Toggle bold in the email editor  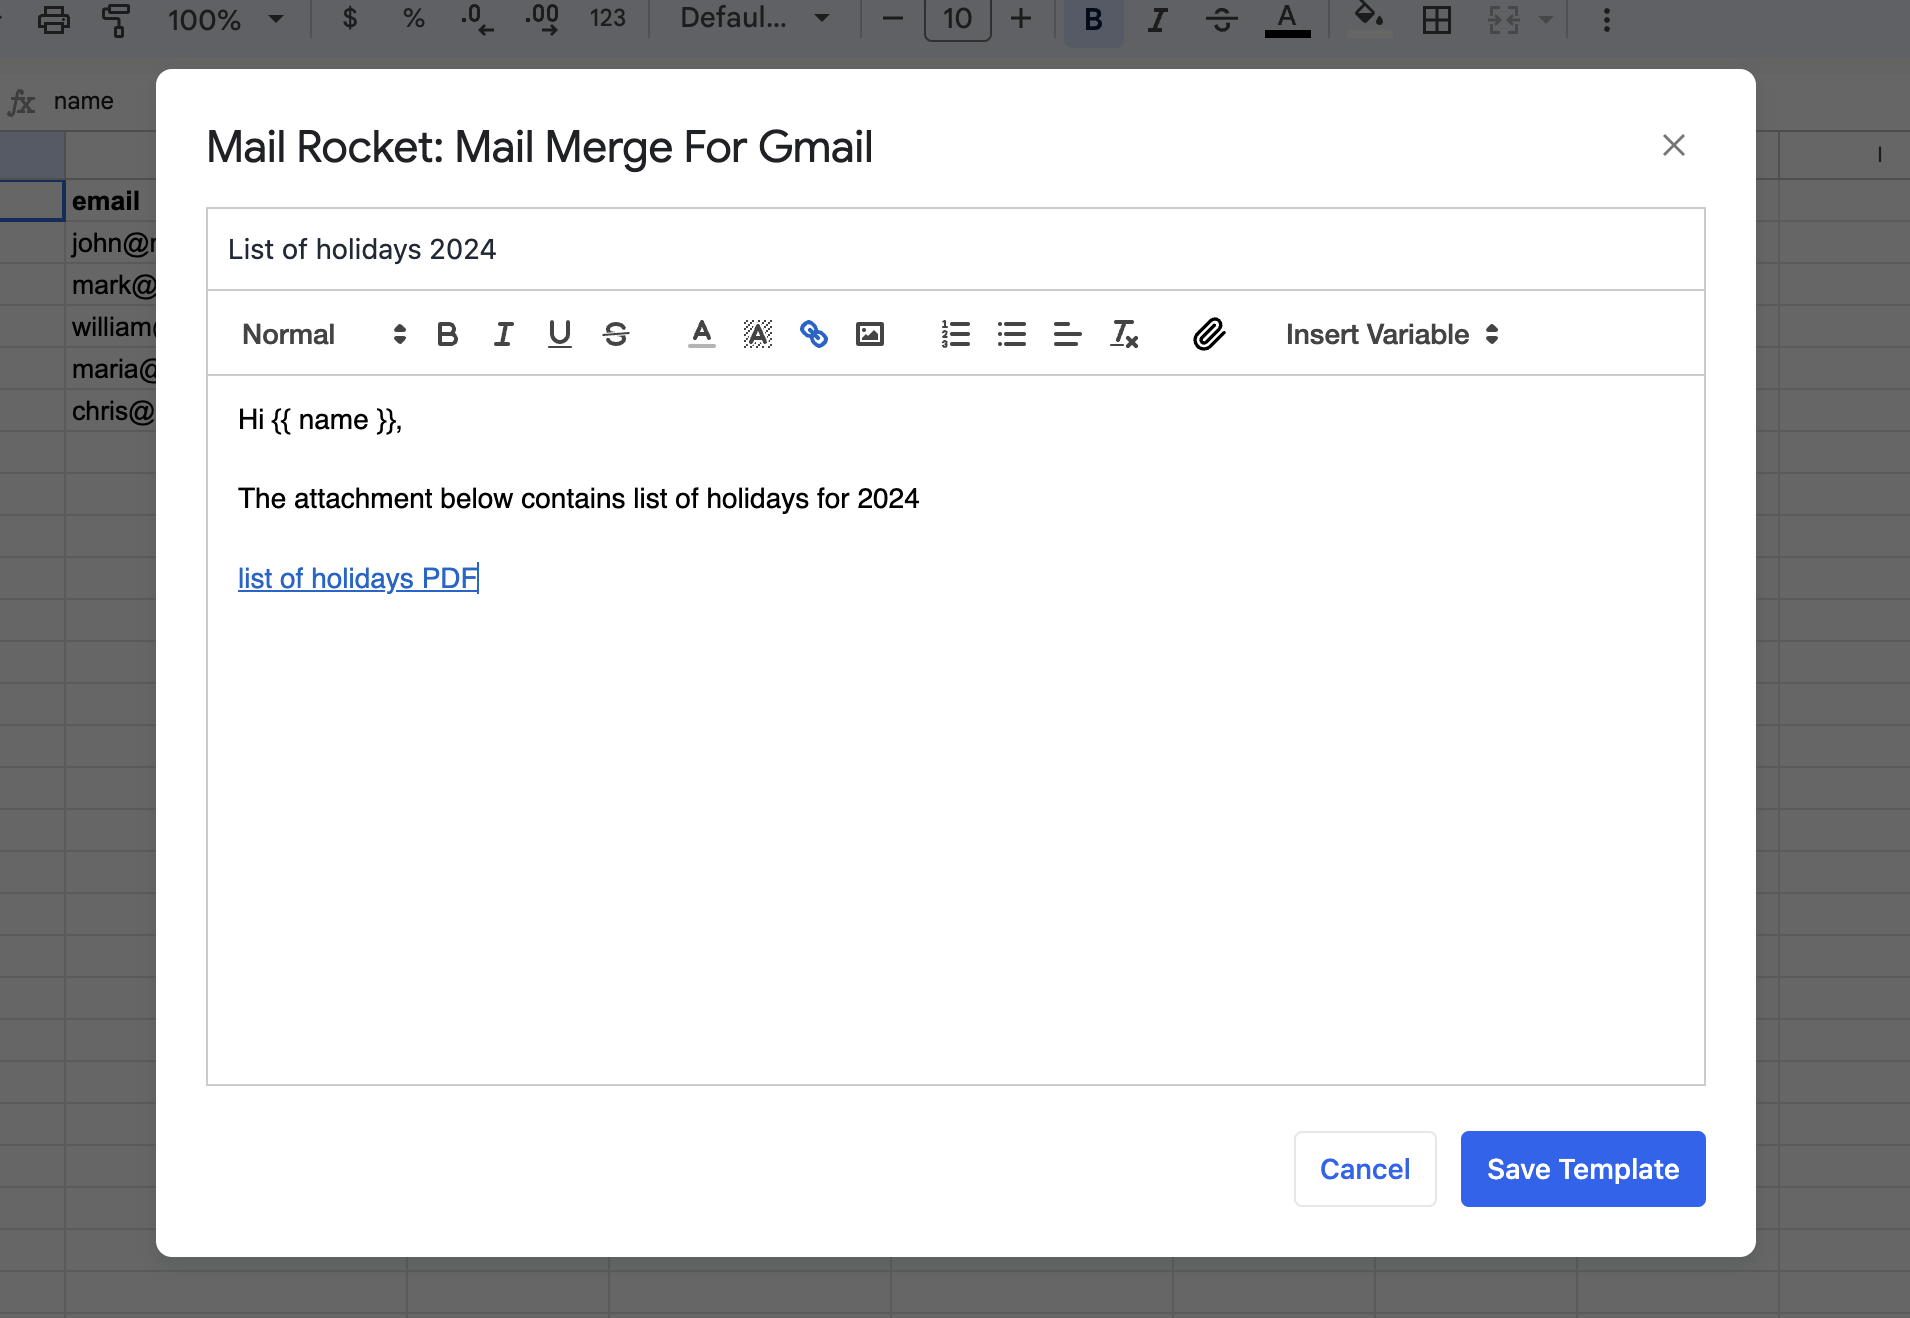pos(447,334)
